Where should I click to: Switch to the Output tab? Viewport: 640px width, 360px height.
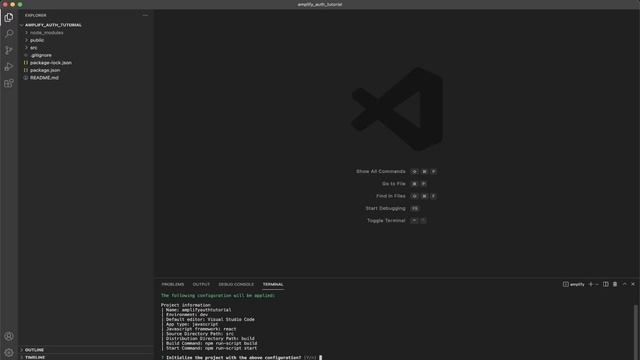(x=201, y=284)
